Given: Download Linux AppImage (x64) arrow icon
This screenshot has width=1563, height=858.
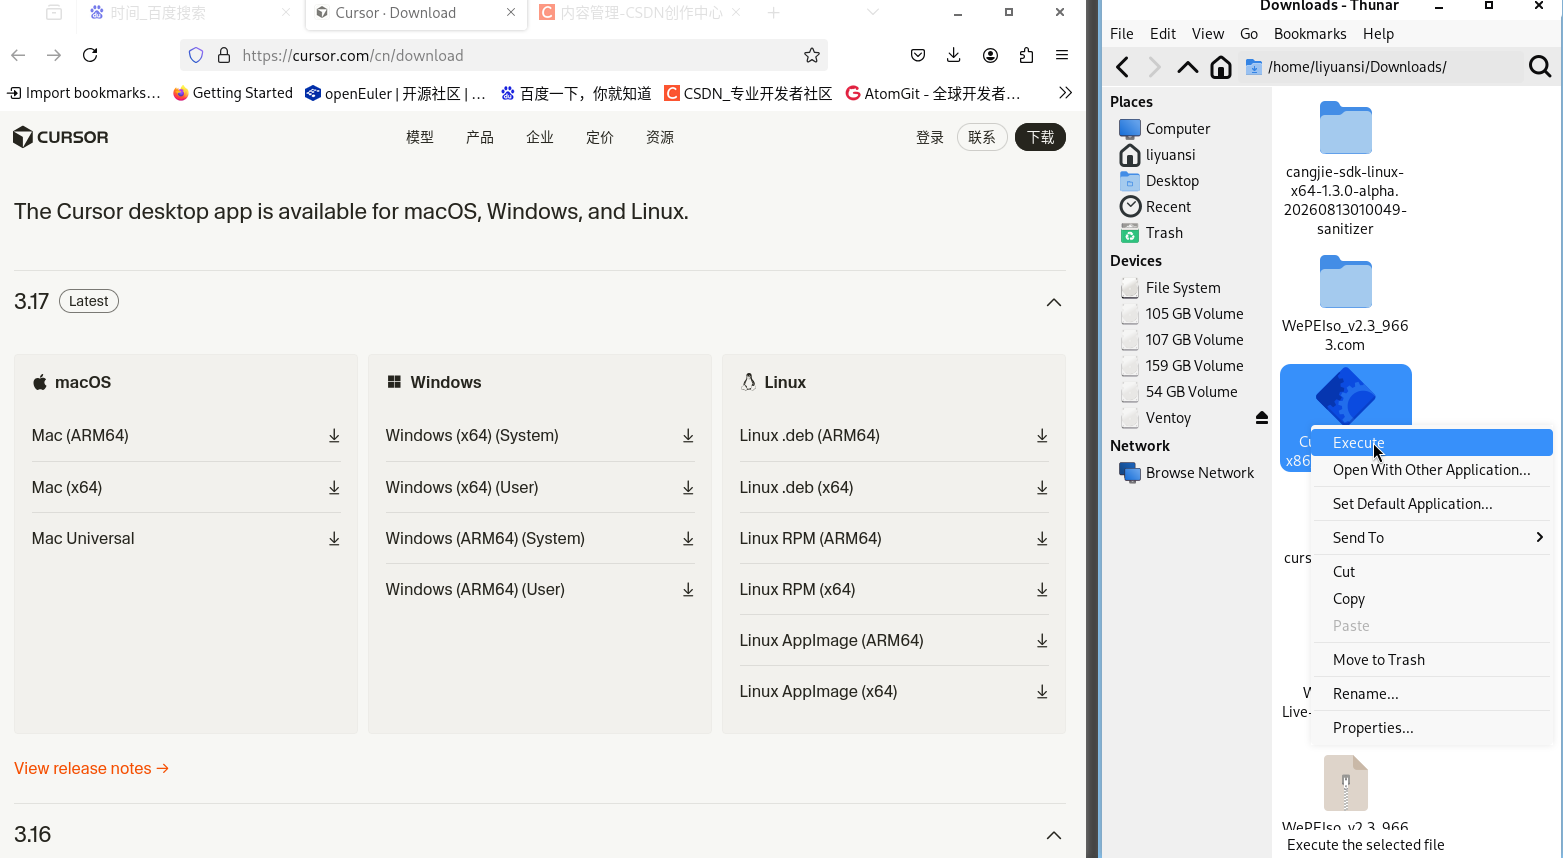Looking at the screenshot, I should 1042,692.
